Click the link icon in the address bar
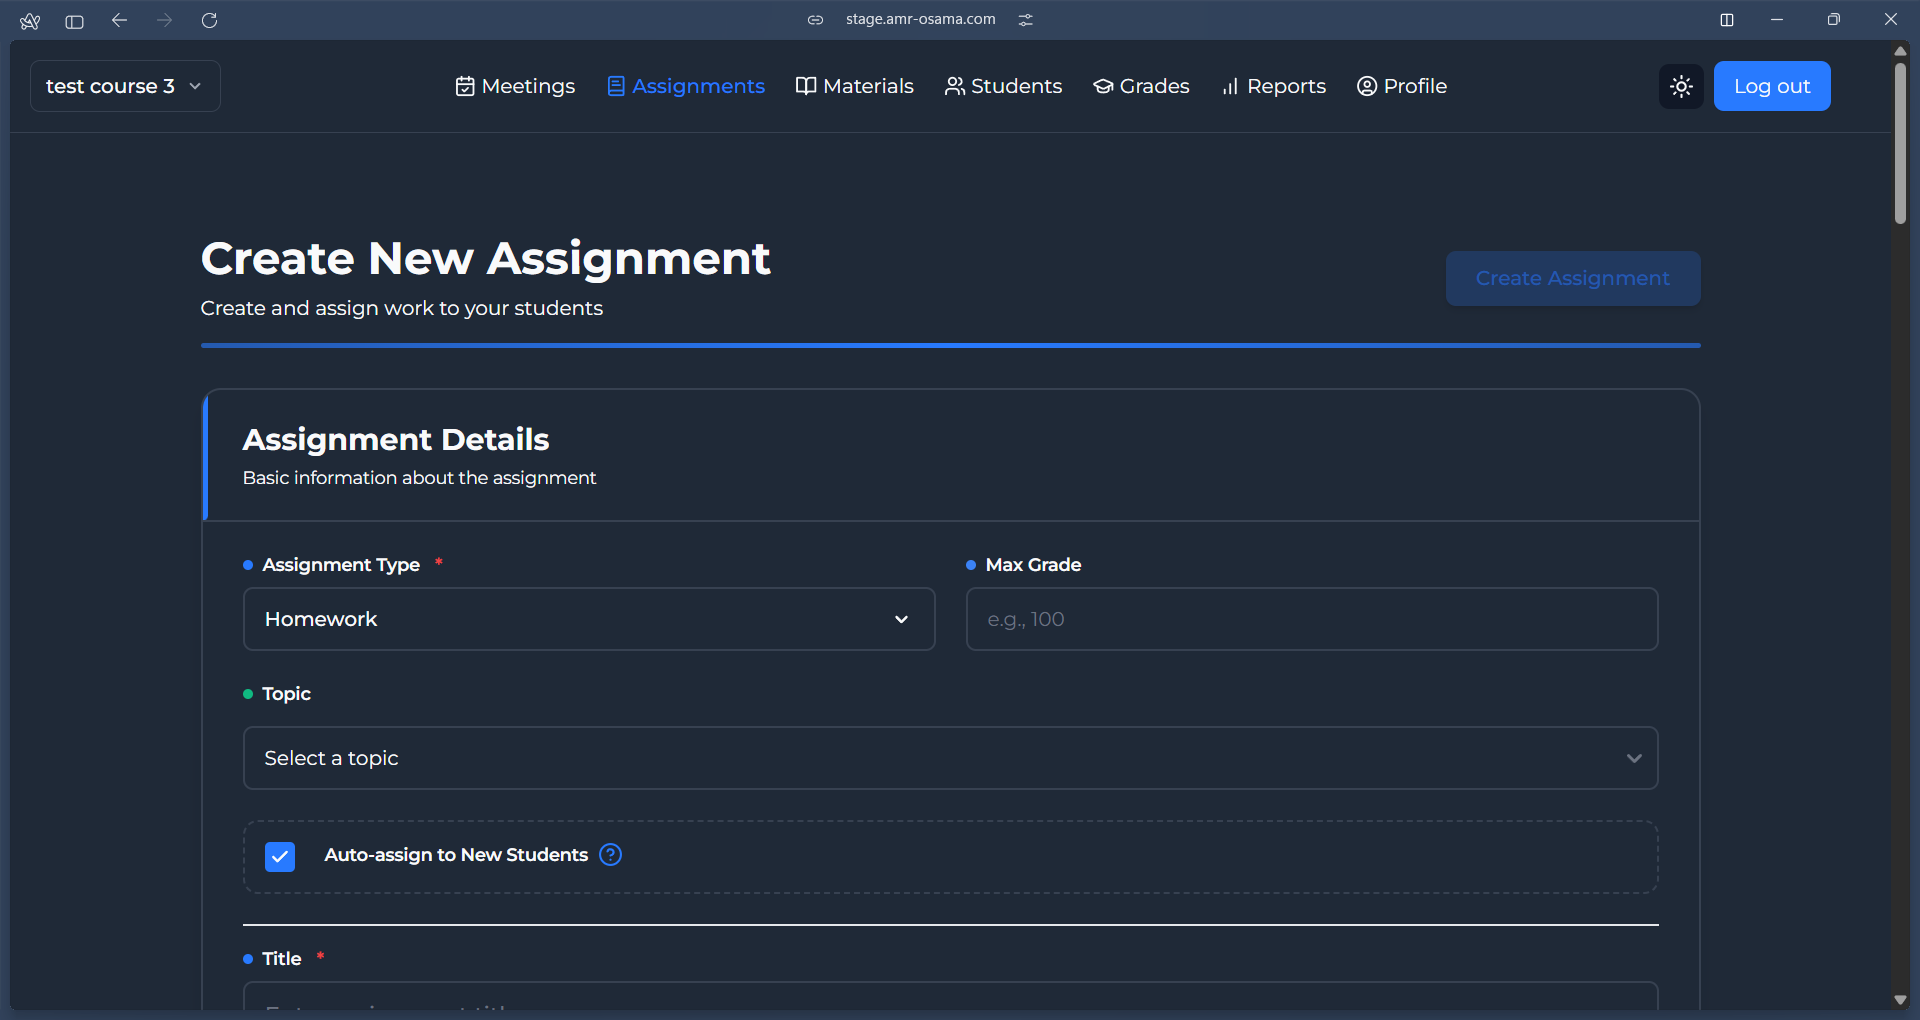1920x1020 pixels. pos(816,19)
